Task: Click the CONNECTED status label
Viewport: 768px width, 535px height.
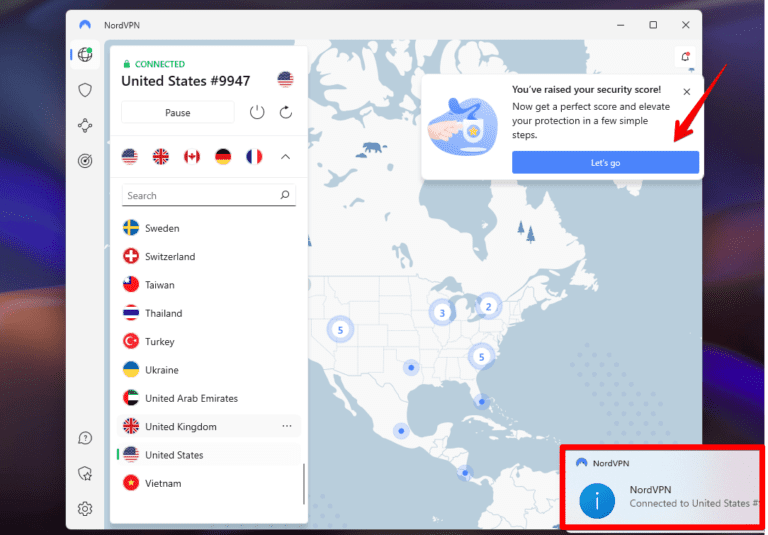Action: tap(160, 64)
